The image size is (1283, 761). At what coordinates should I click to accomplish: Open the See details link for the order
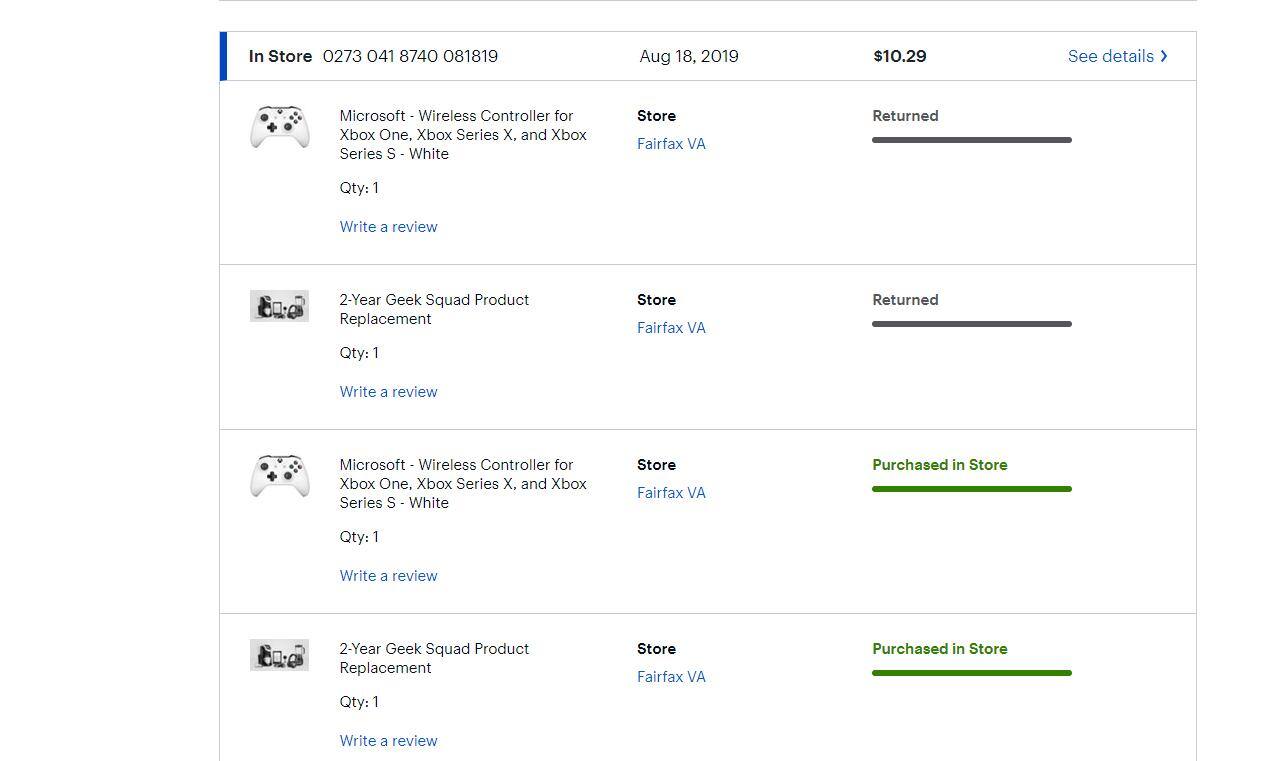coord(1110,56)
